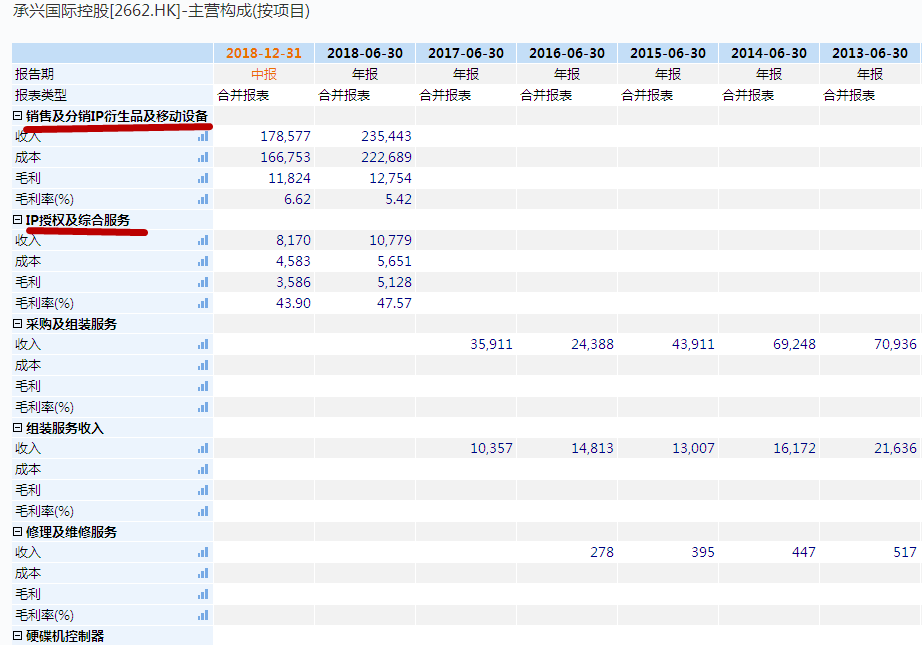View chart icon of 毛利 in 采购及组装服务

click(203, 386)
